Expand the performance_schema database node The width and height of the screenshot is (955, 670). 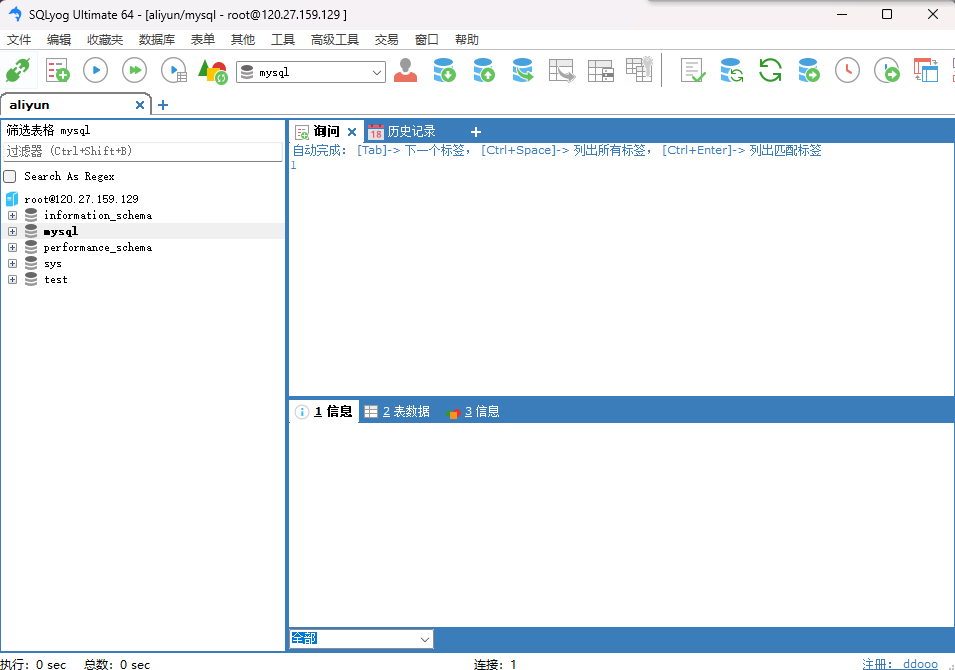point(12,247)
